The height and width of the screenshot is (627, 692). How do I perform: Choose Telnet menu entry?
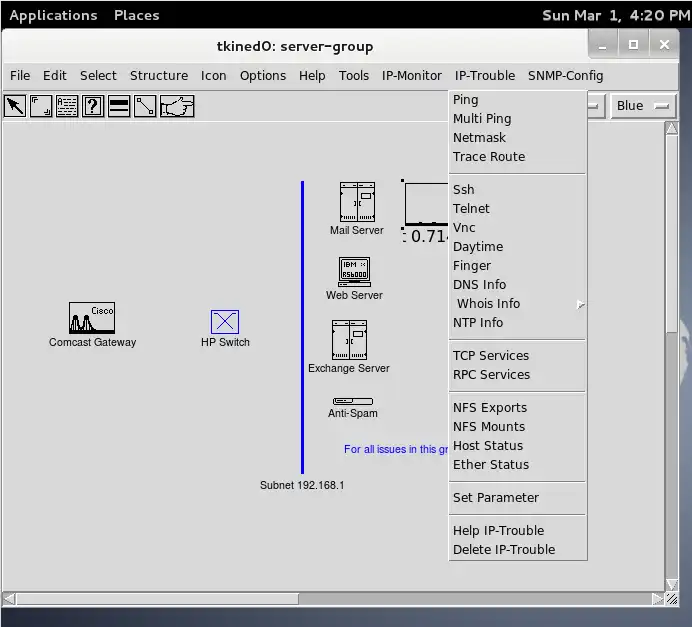518,209
